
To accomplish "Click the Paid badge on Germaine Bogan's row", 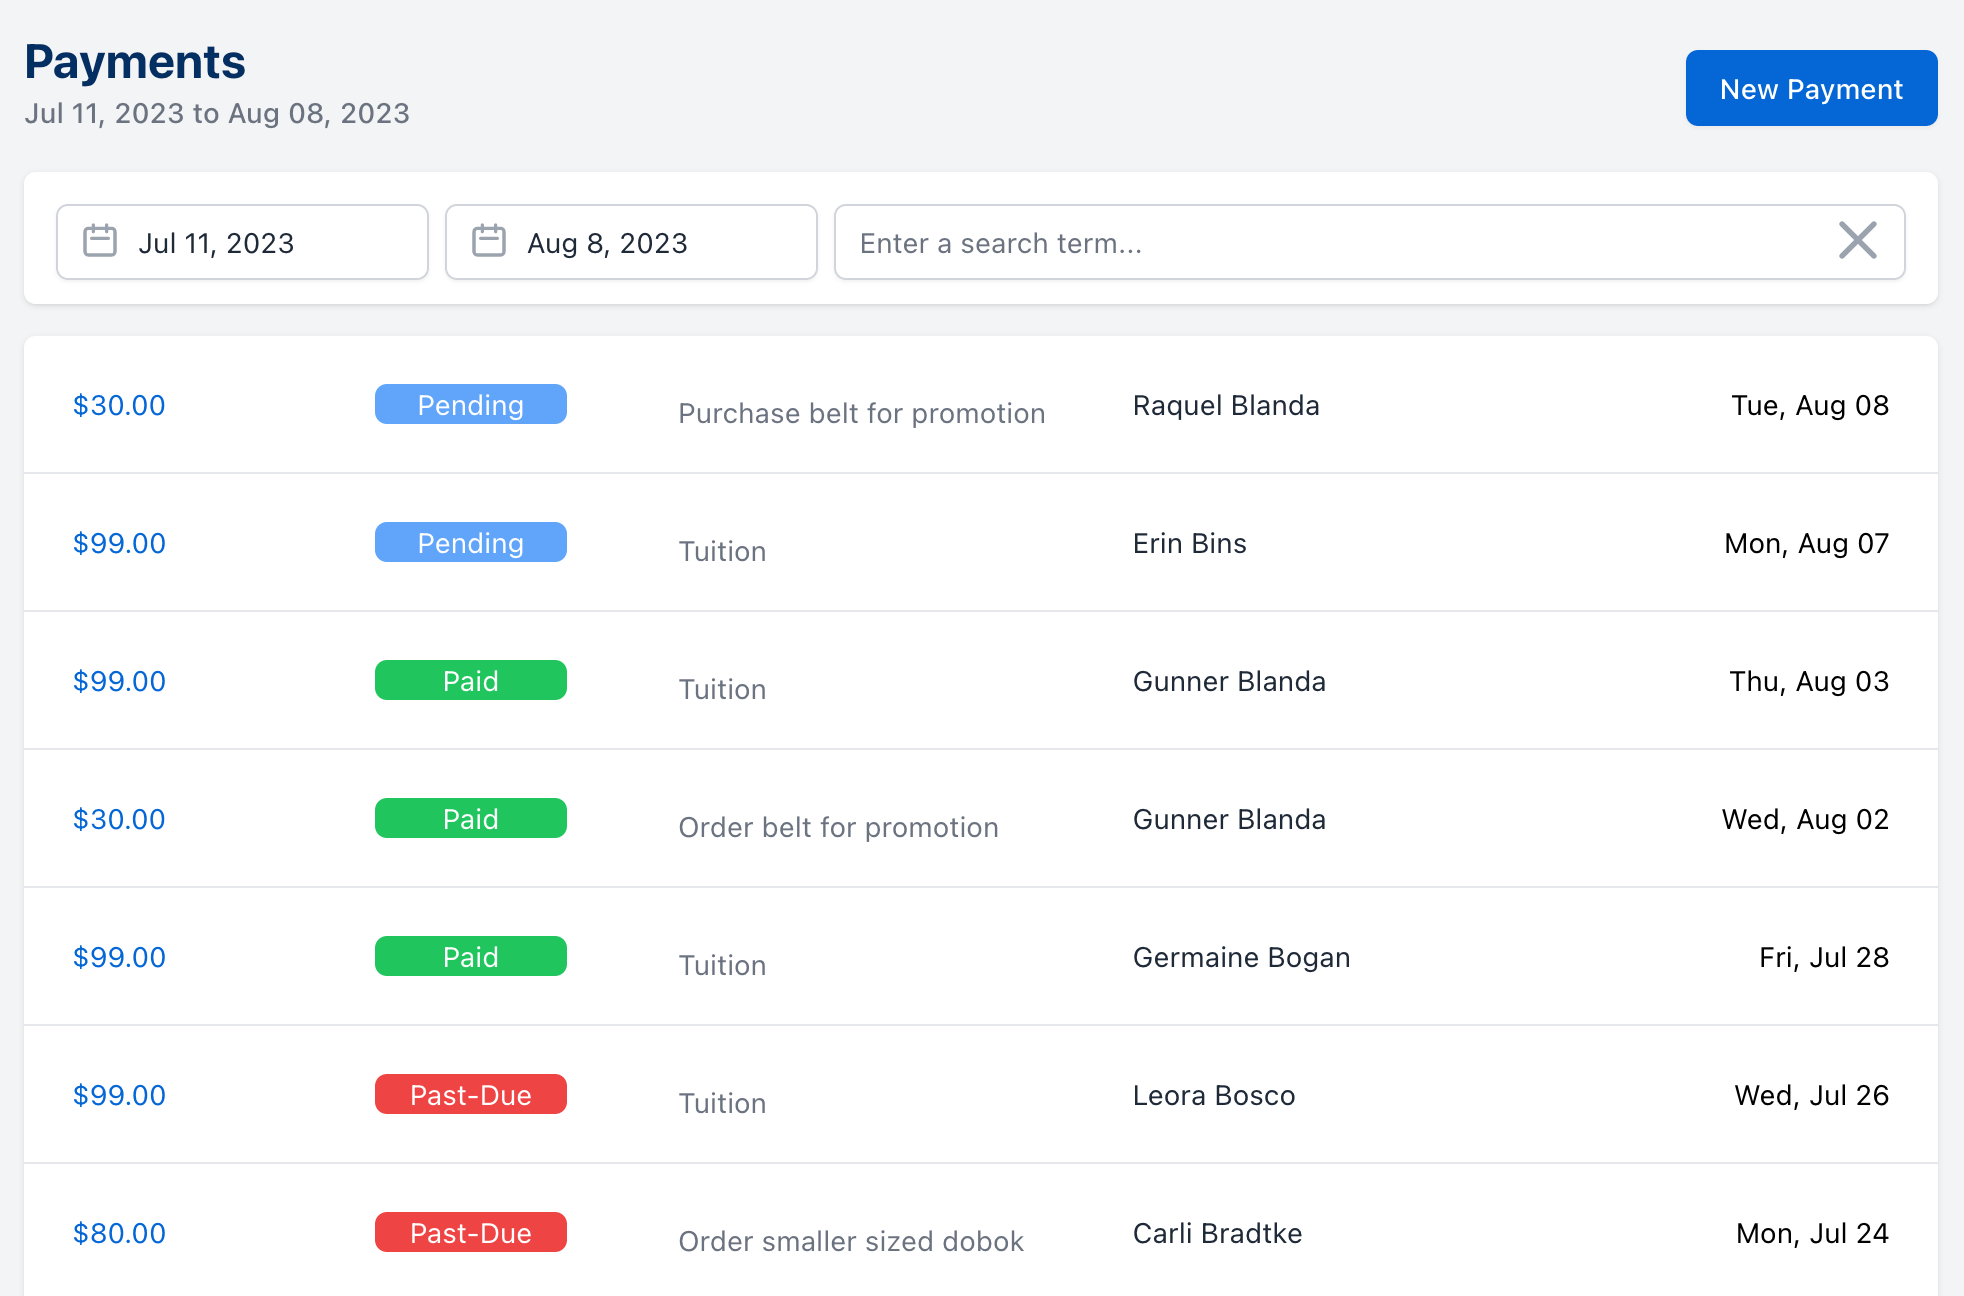I will pyautogui.click(x=471, y=956).
